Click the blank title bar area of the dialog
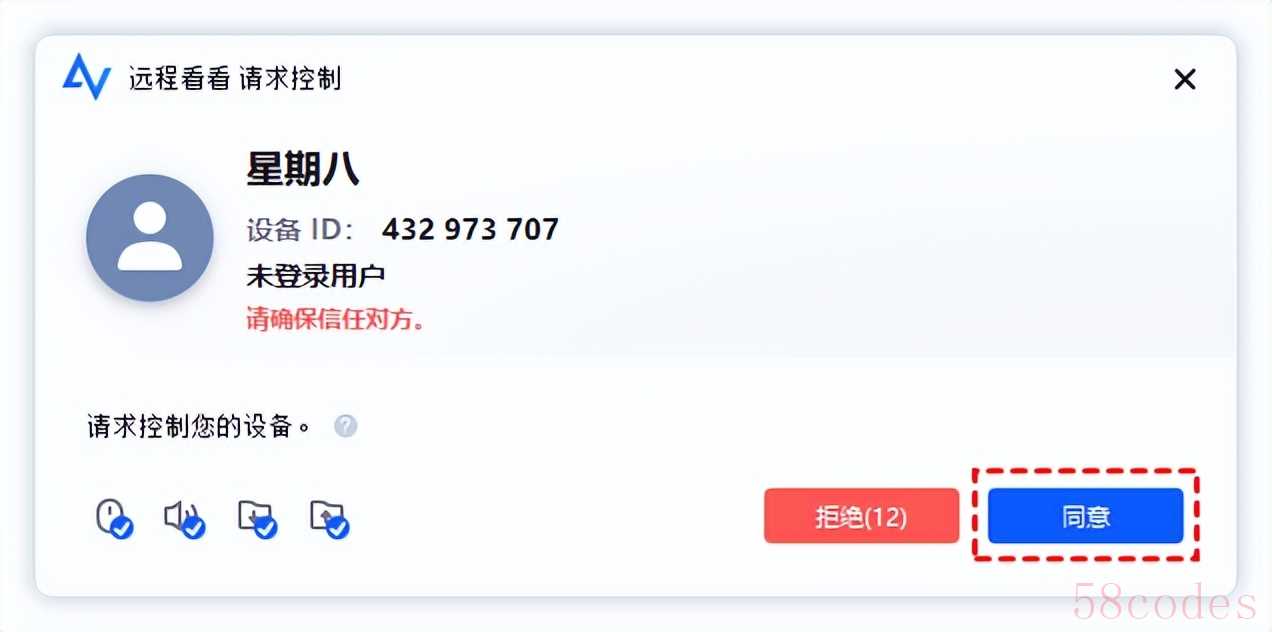The height and width of the screenshot is (632, 1272). click(750, 78)
